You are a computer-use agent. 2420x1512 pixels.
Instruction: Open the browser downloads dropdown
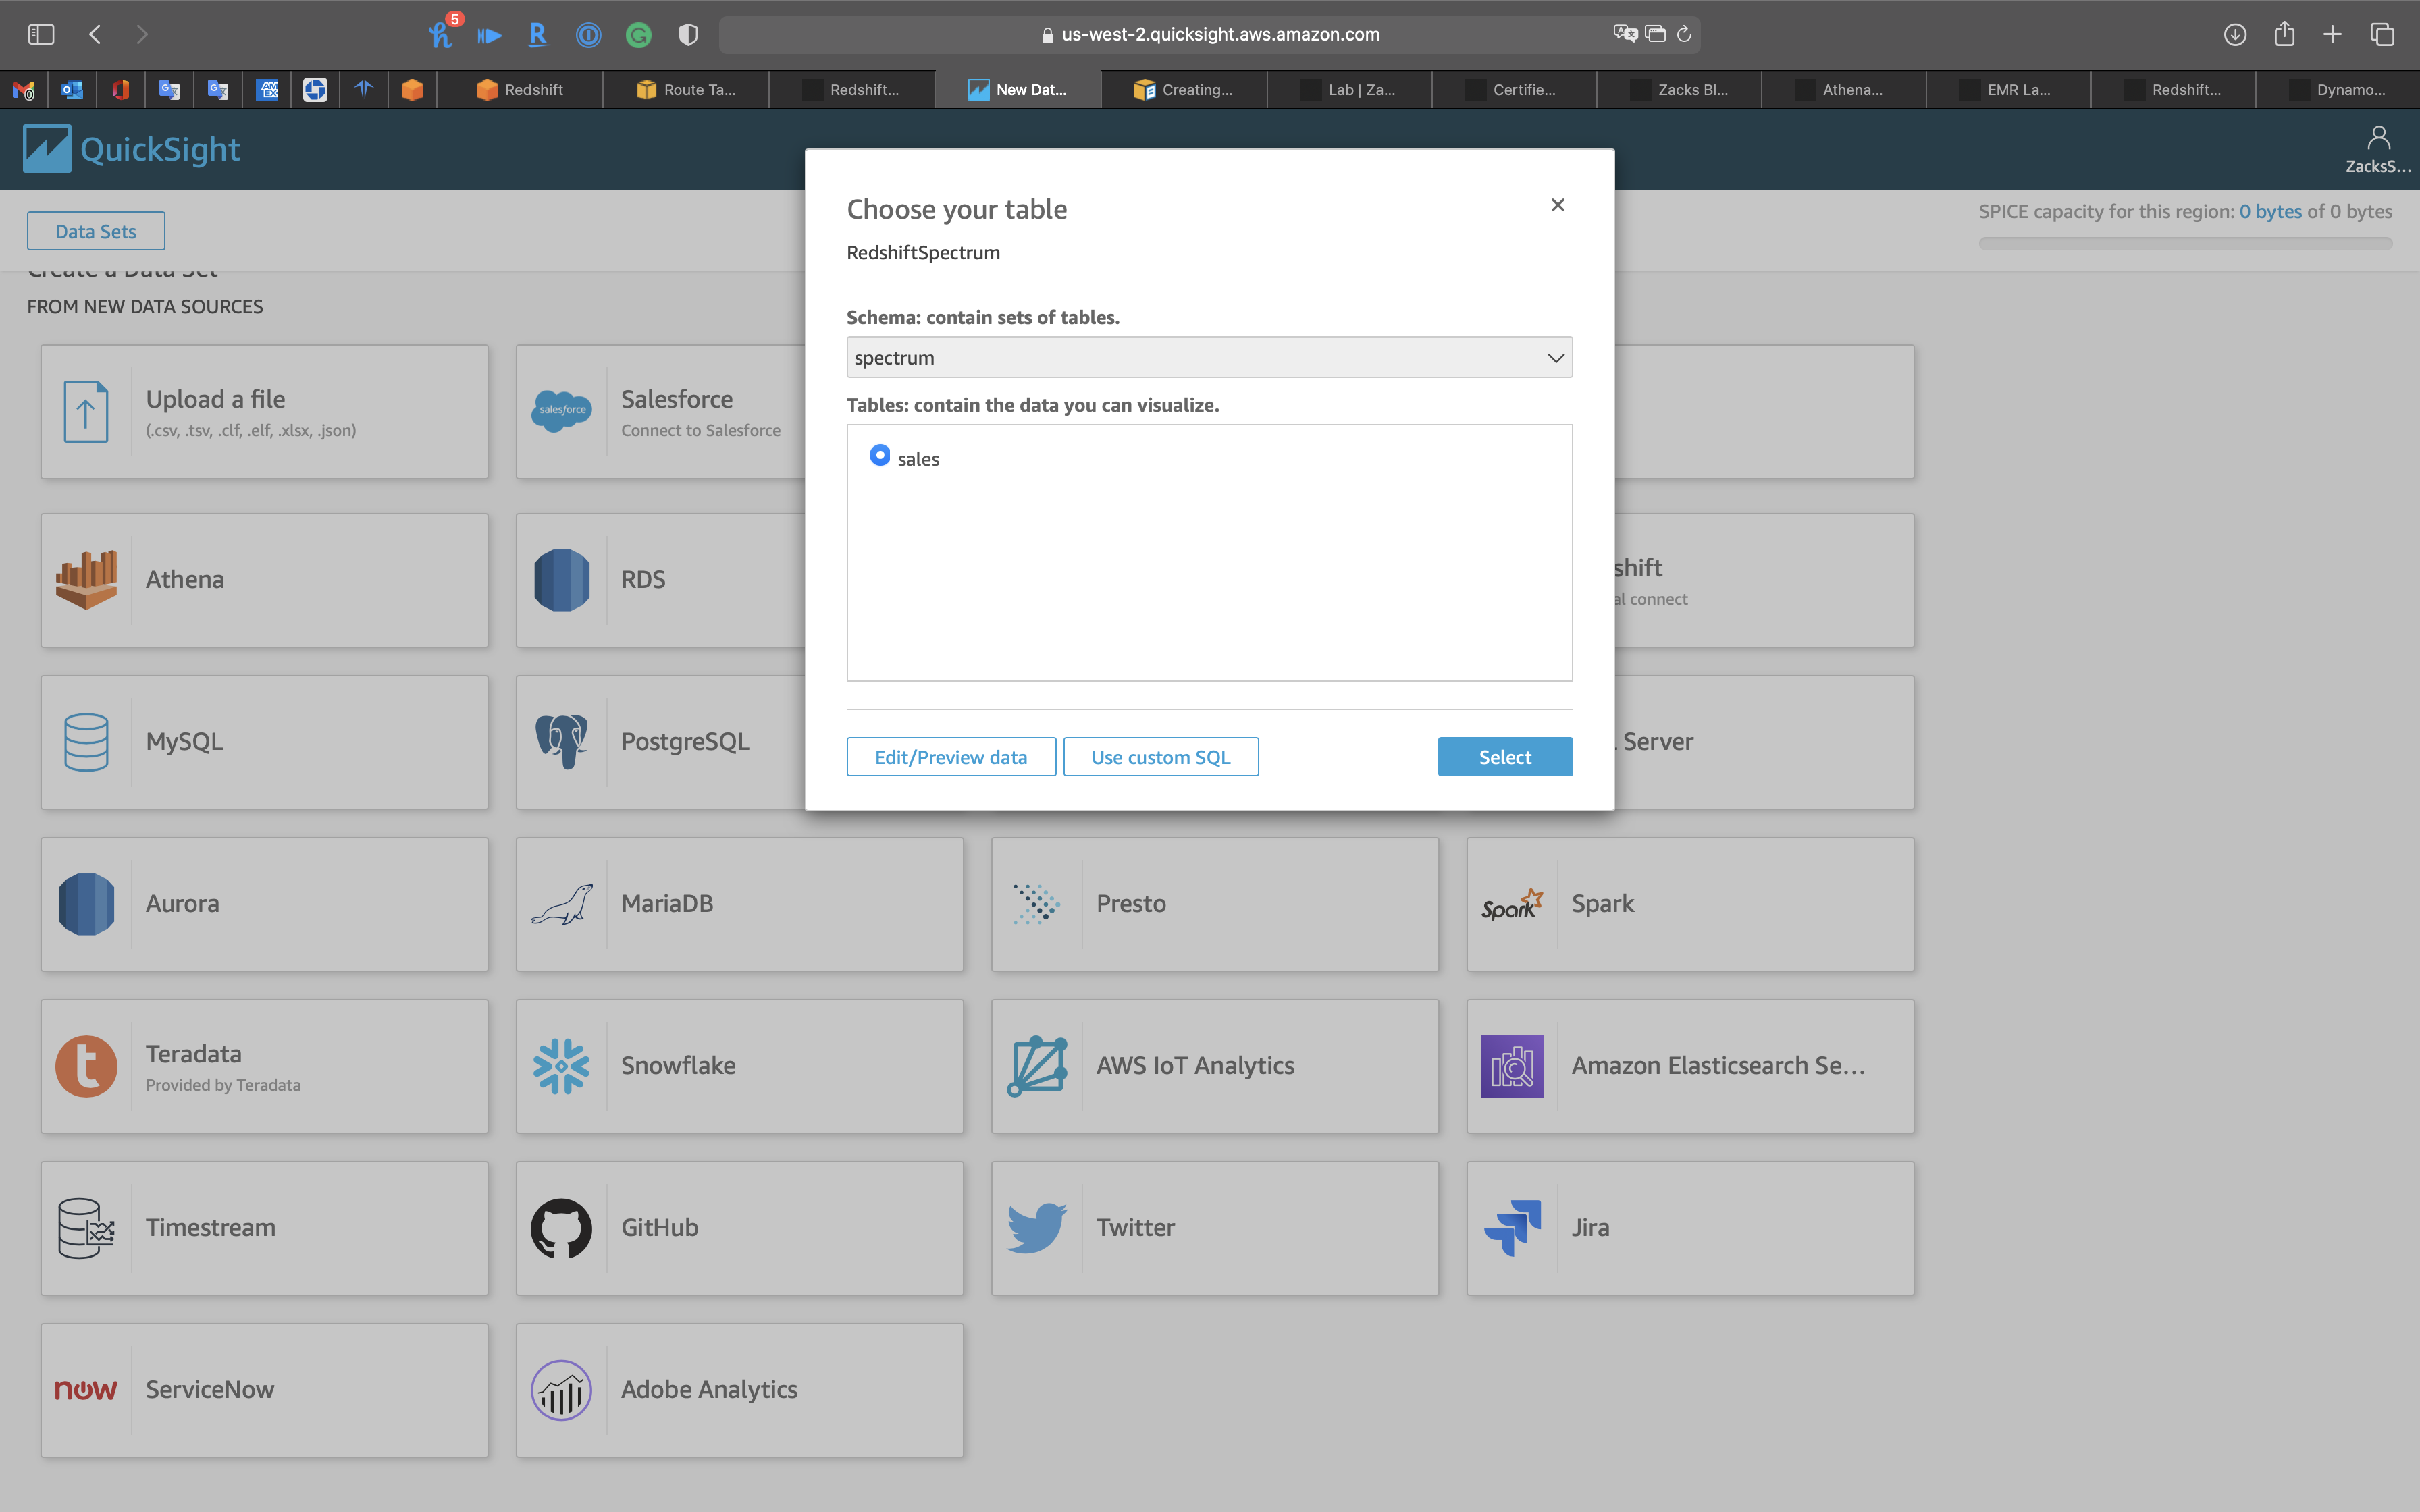(2235, 35)
